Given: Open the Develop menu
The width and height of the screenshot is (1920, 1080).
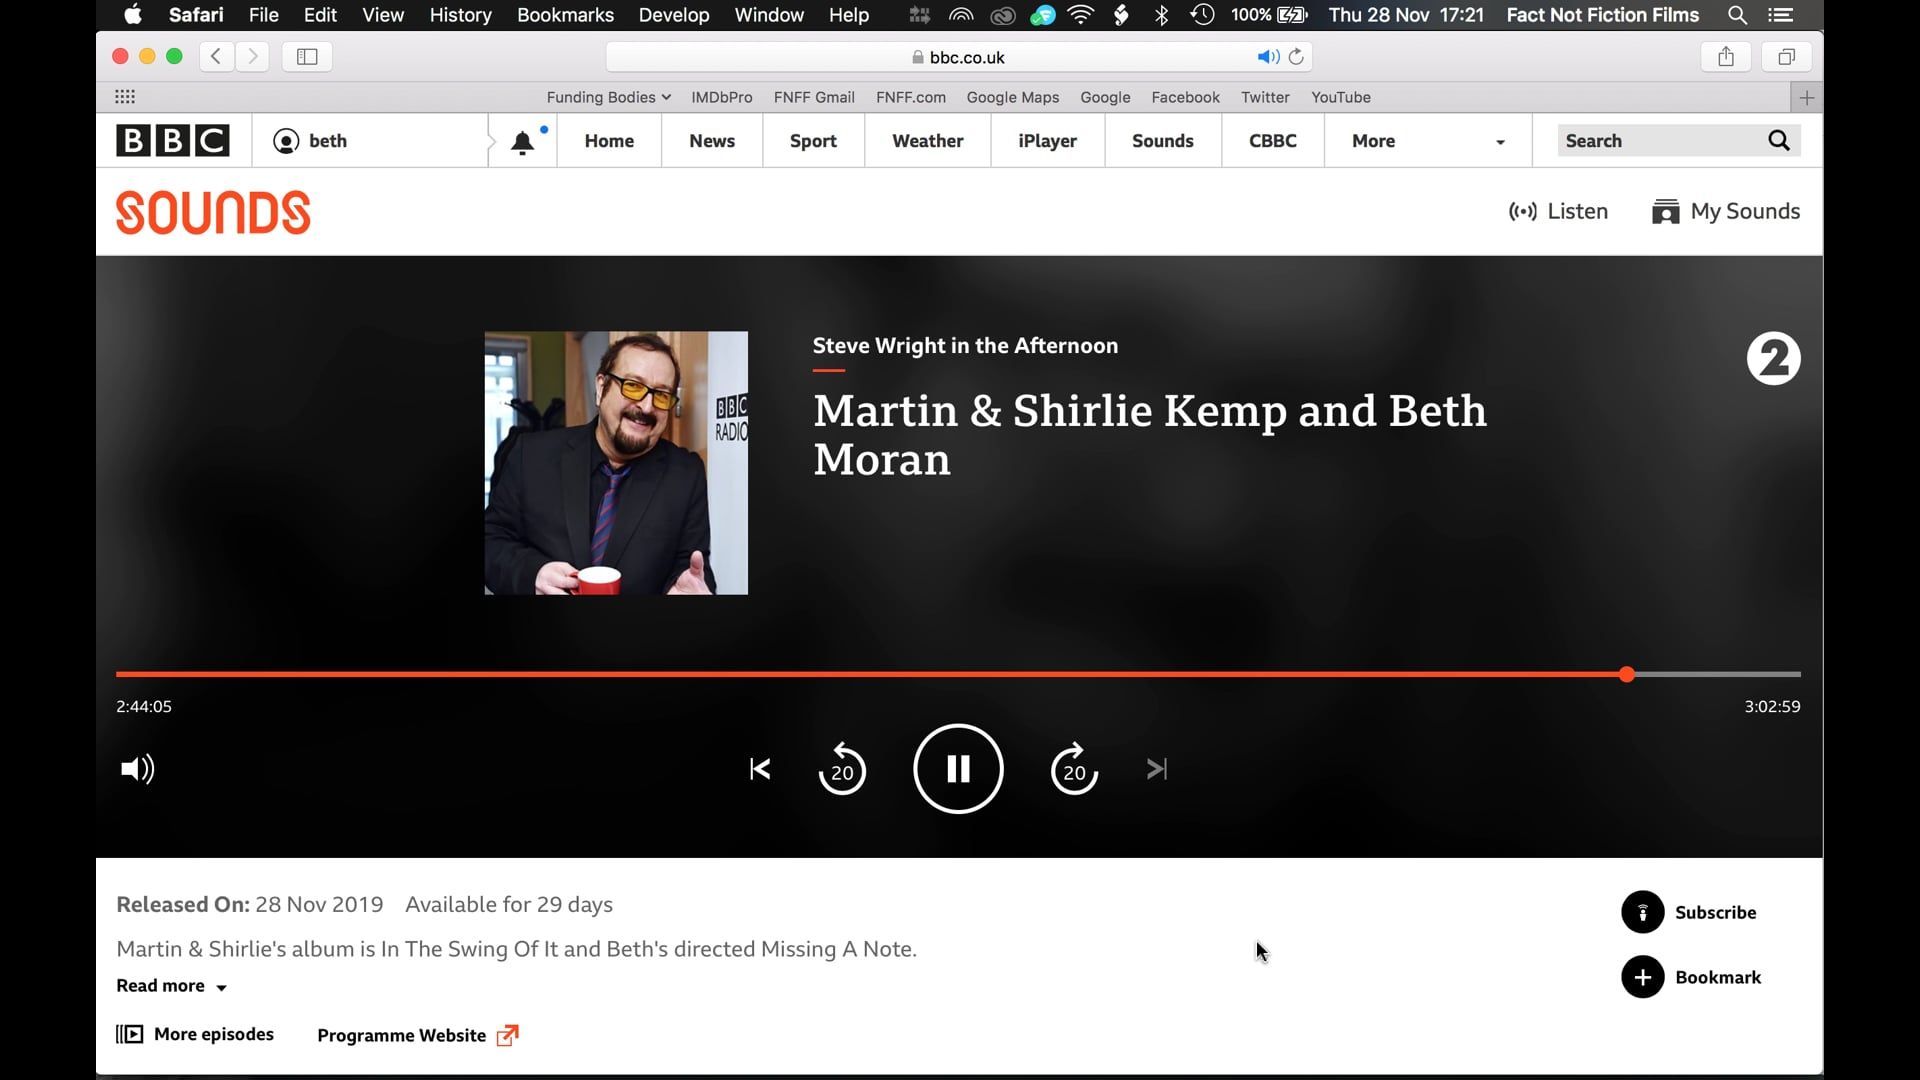Looking at the screenshot, I should tap(674, 15).
